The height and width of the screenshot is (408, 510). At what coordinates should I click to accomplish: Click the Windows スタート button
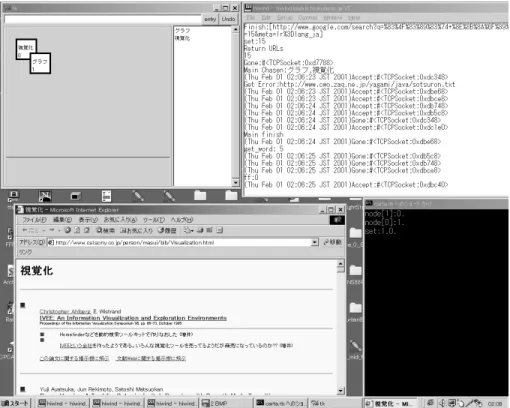[15, 403]
